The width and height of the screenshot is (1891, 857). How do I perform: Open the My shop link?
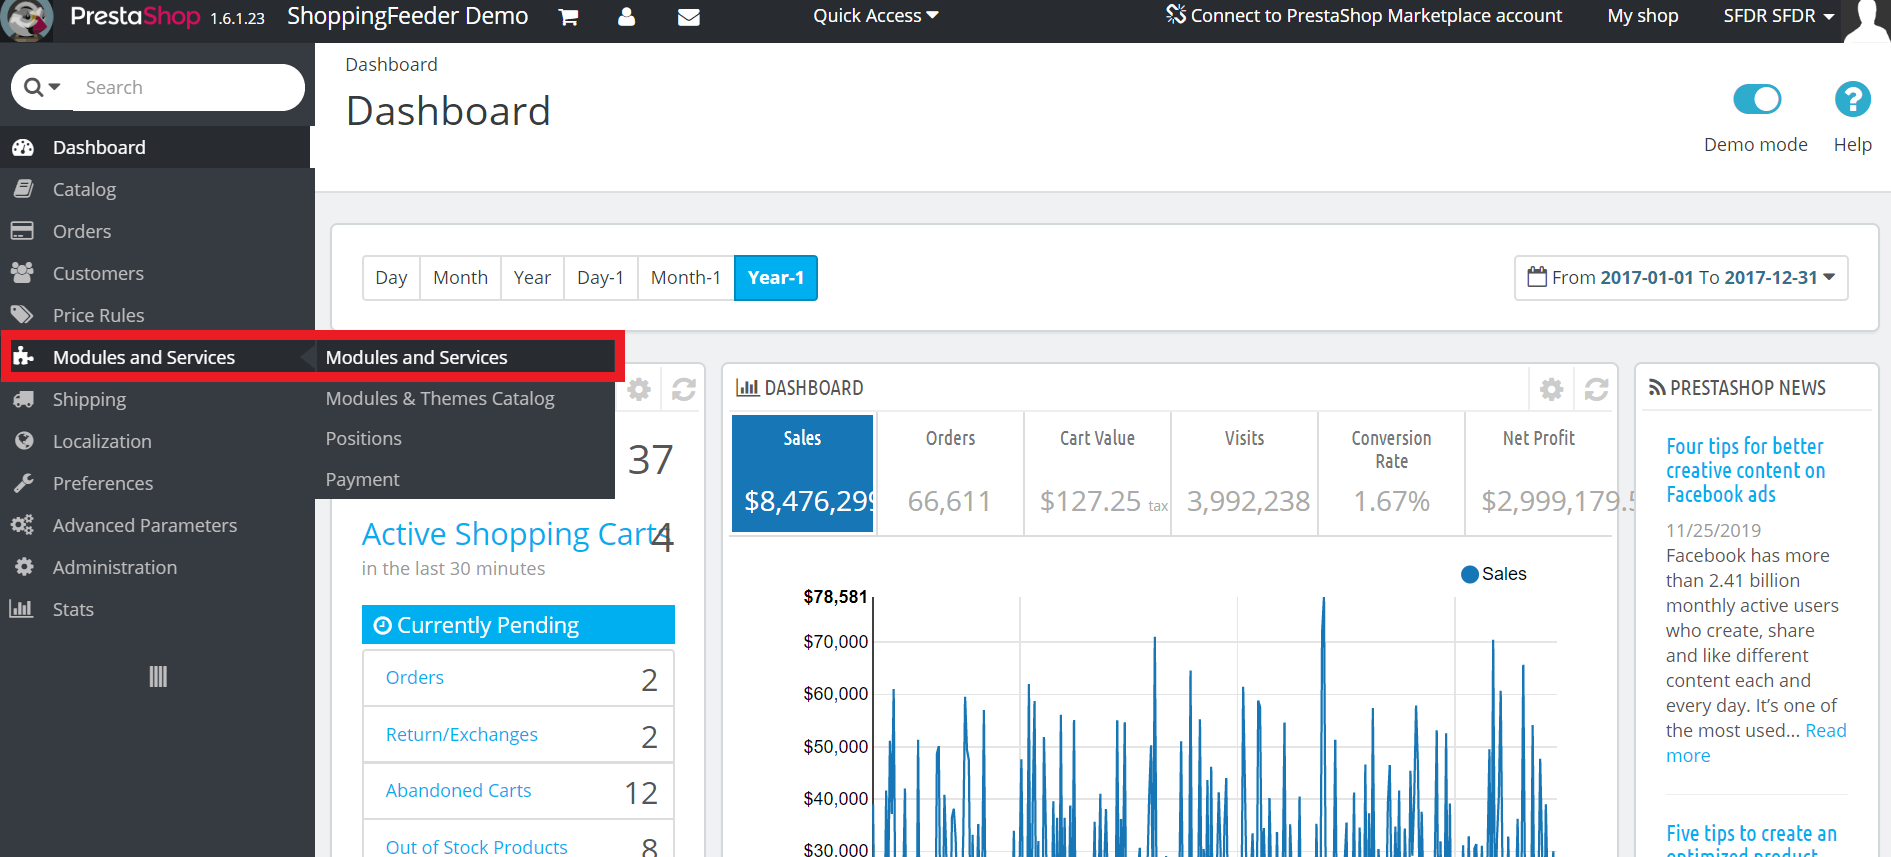click(1643, 16)
